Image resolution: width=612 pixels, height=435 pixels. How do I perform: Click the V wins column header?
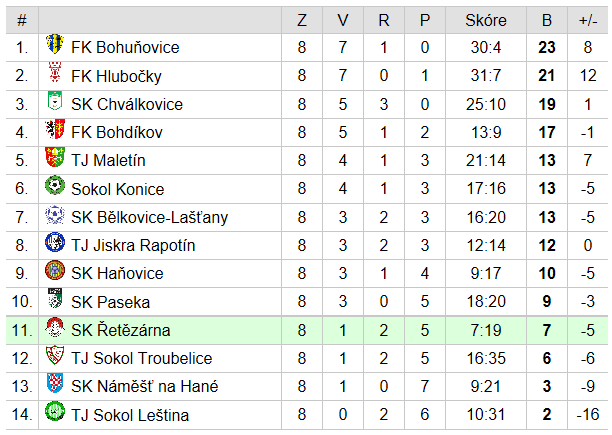[x=343, y=20]
